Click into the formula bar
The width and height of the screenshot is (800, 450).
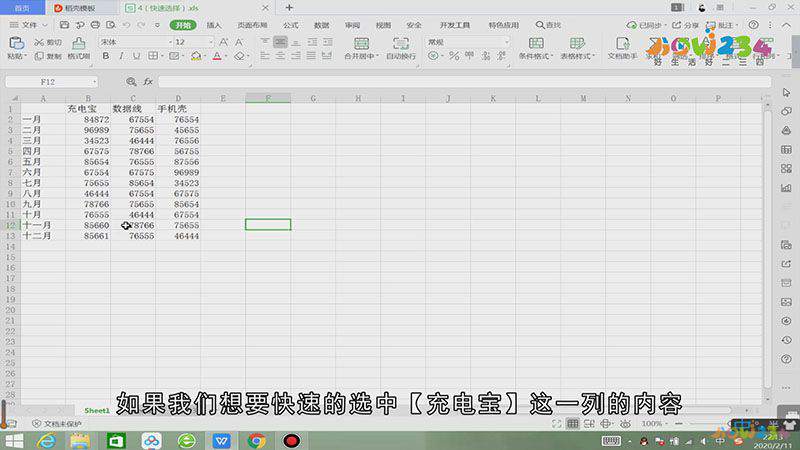tap(464, 82)
